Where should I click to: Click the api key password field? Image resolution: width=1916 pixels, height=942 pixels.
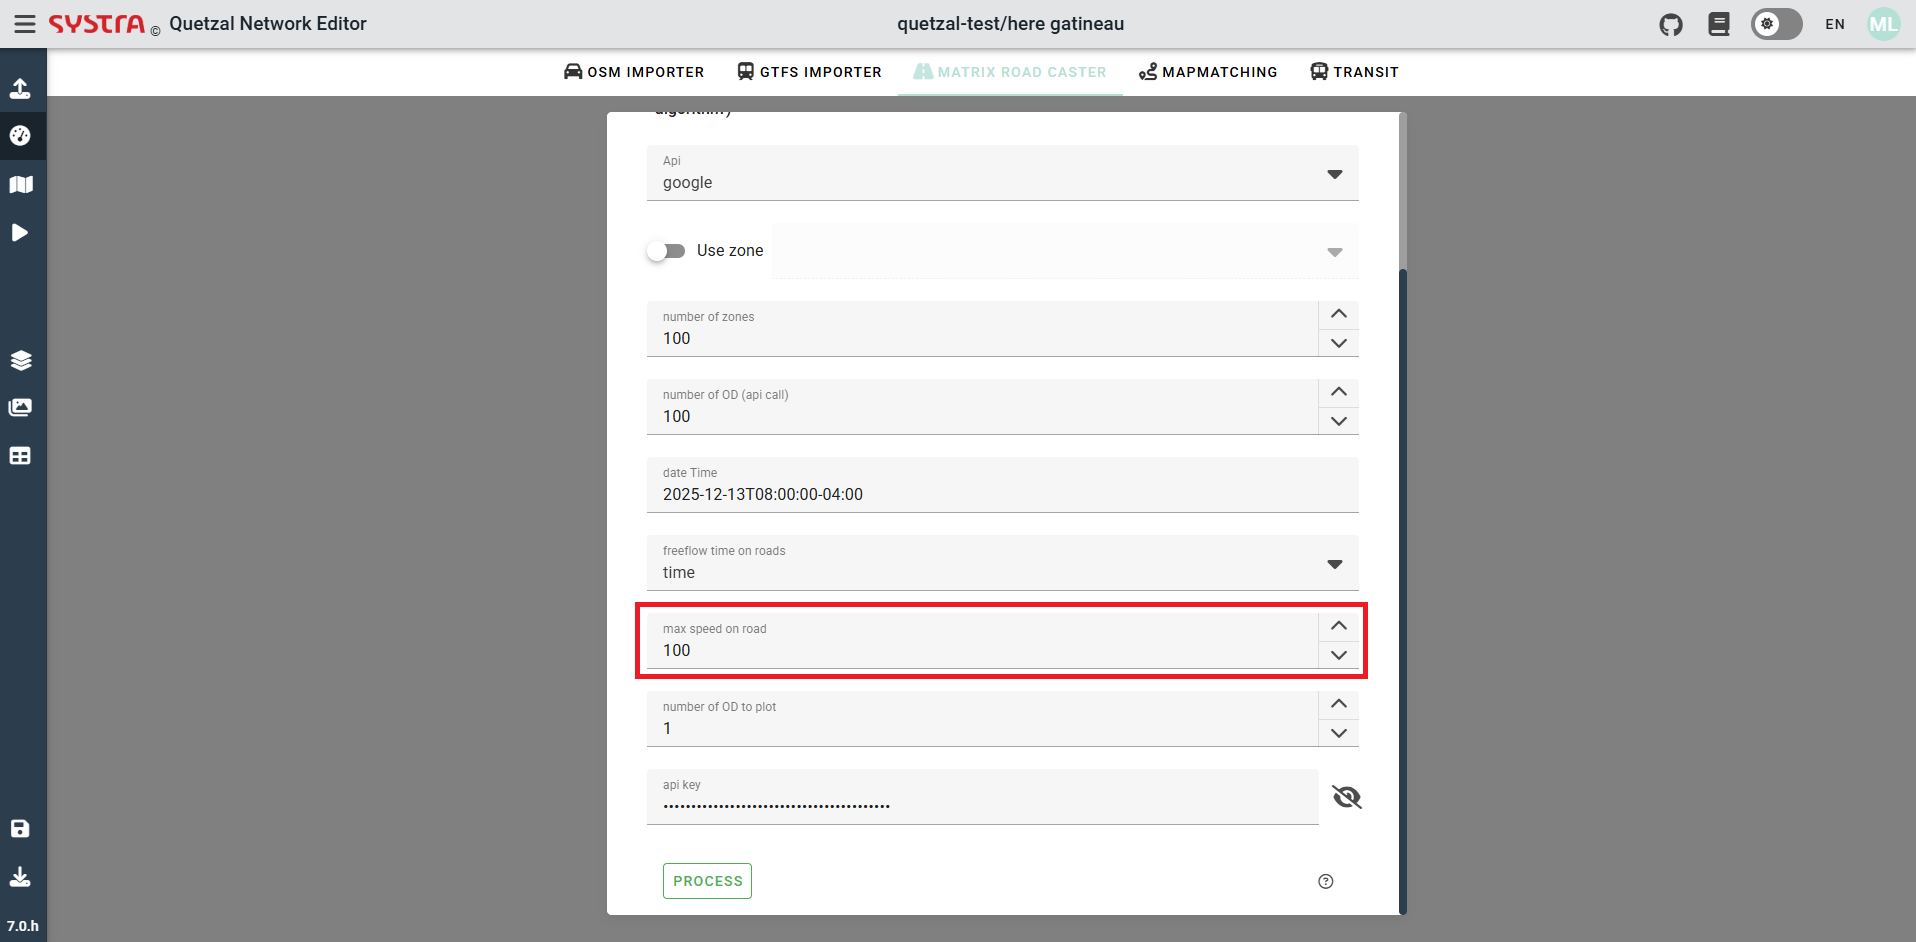click(x=982, y=797)
